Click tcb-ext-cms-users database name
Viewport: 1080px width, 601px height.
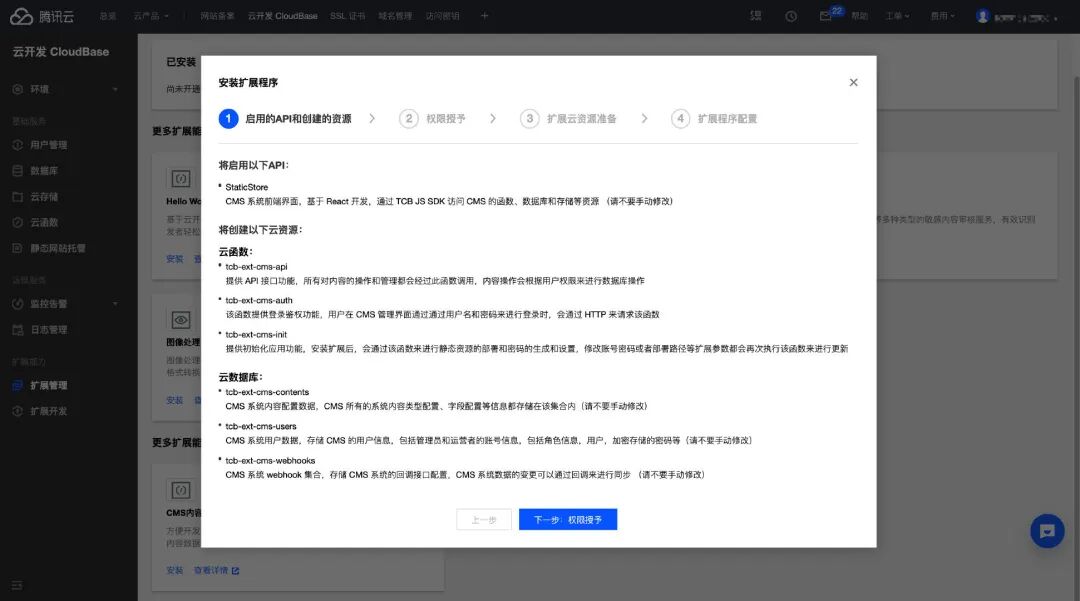[x=261, y=426]
